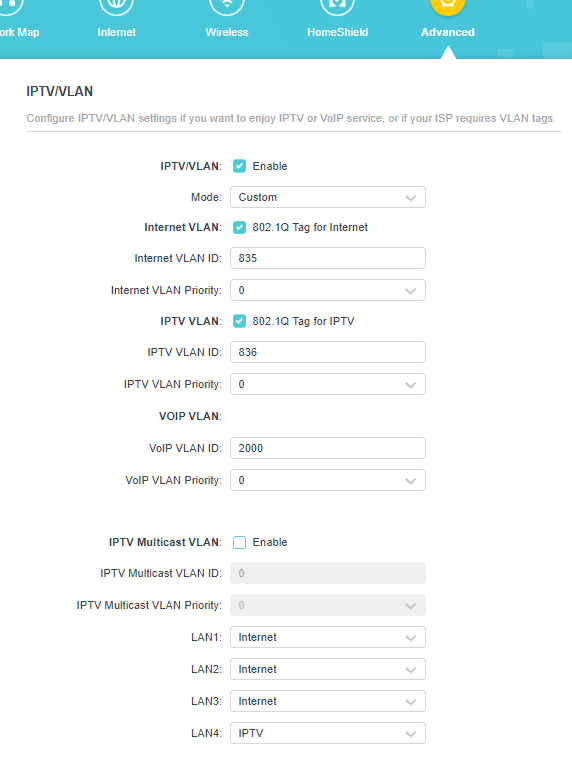Open the VoIP VLAN Priority dropdown
Image resolution: width=572 pixels, height=774 pixels.
click(x=328, y=480)
